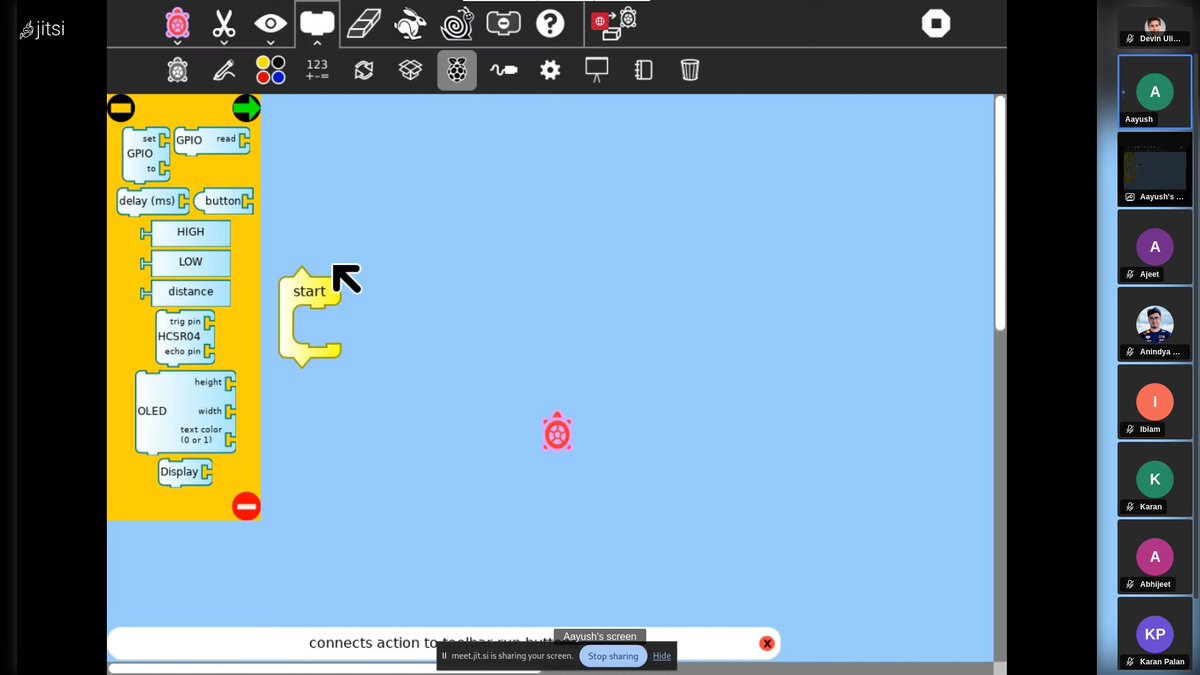
Task: Pick the LOW block
Action: 186,263
